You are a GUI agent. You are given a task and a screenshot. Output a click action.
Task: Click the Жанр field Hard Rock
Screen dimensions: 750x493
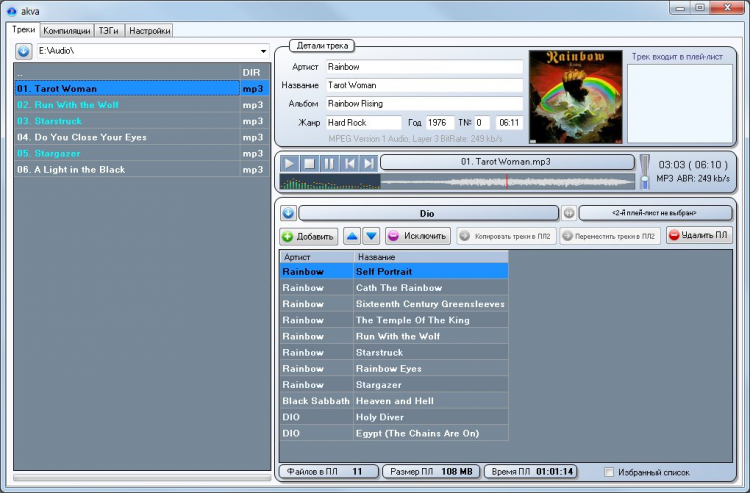pyautogui.click(x=364, y=122)
